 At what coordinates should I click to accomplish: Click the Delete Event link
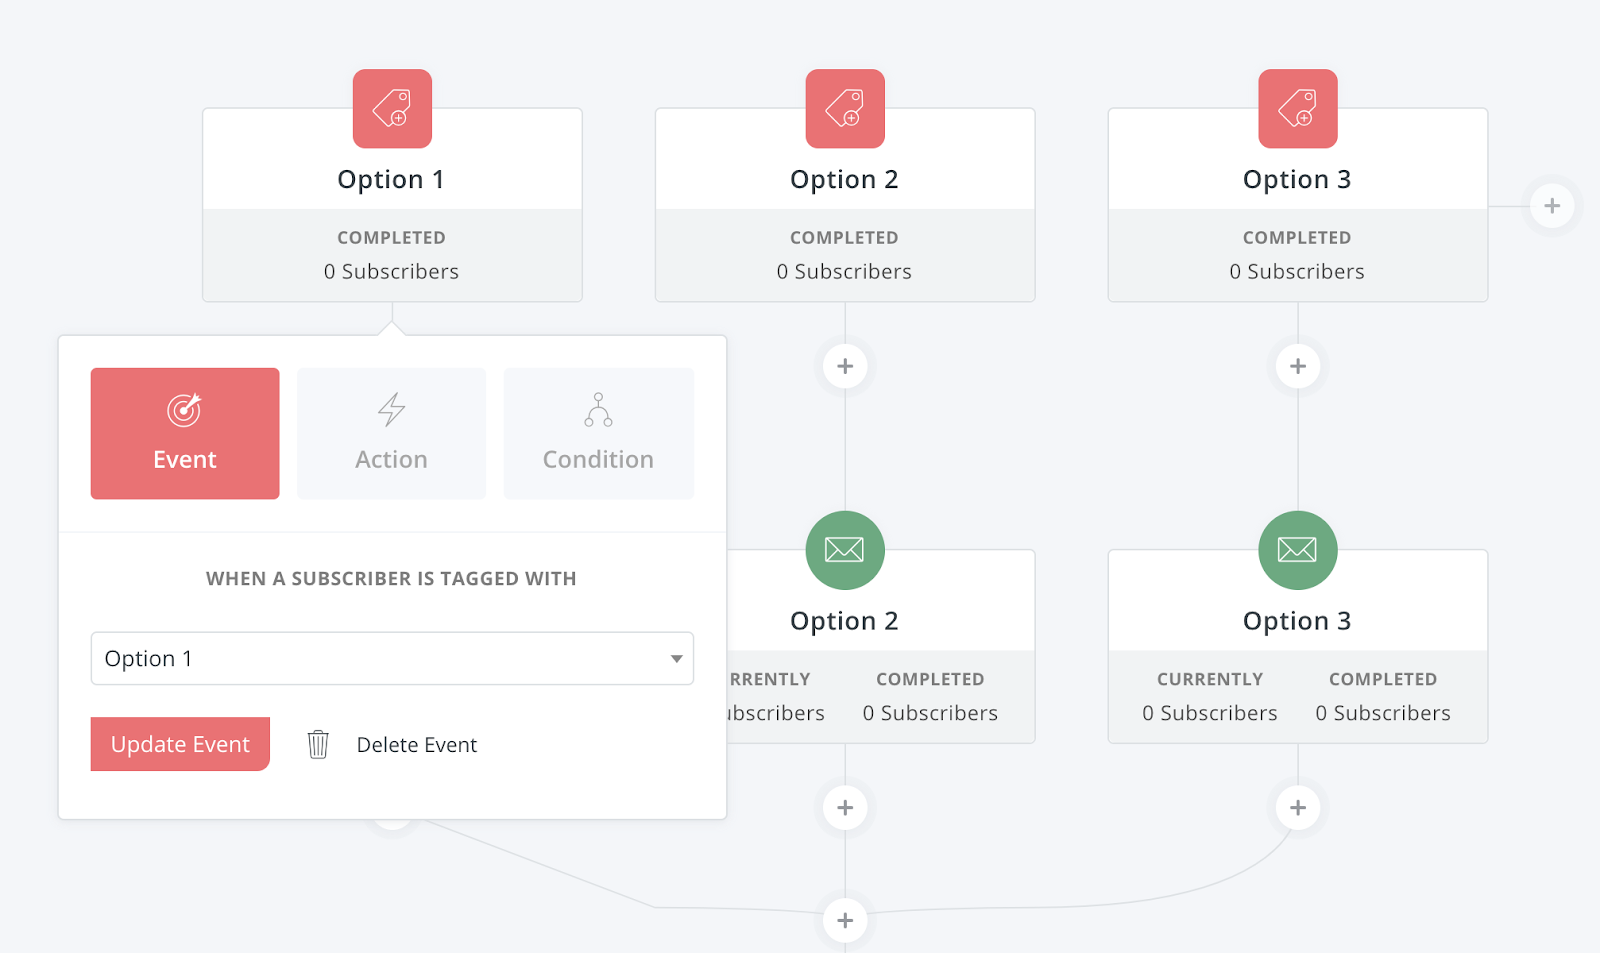[417, 744]
